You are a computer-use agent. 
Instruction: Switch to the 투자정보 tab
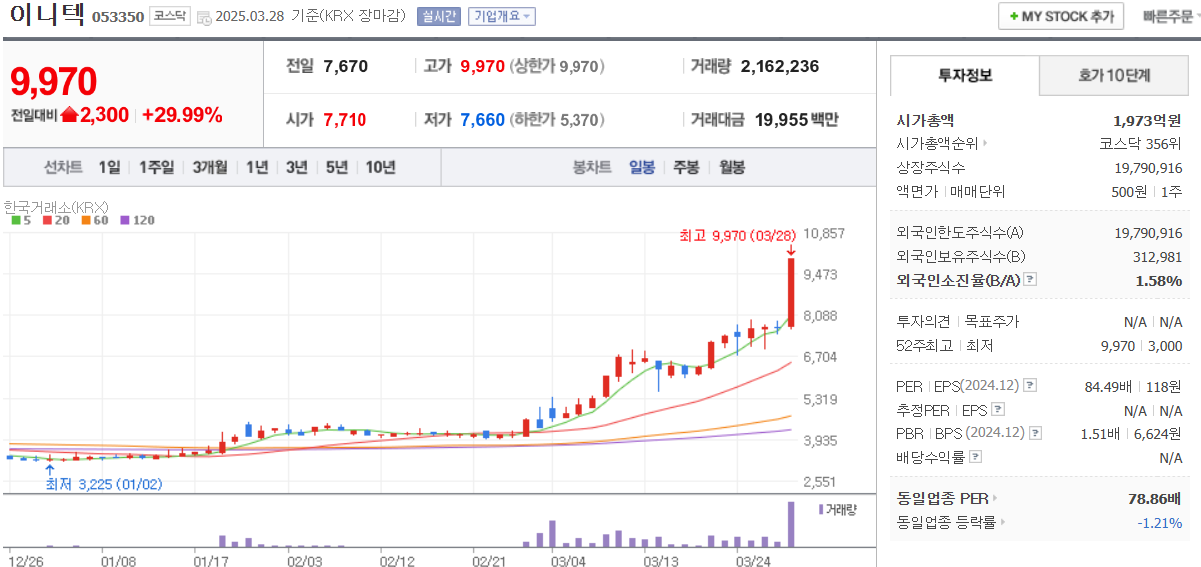click(965, 76)
